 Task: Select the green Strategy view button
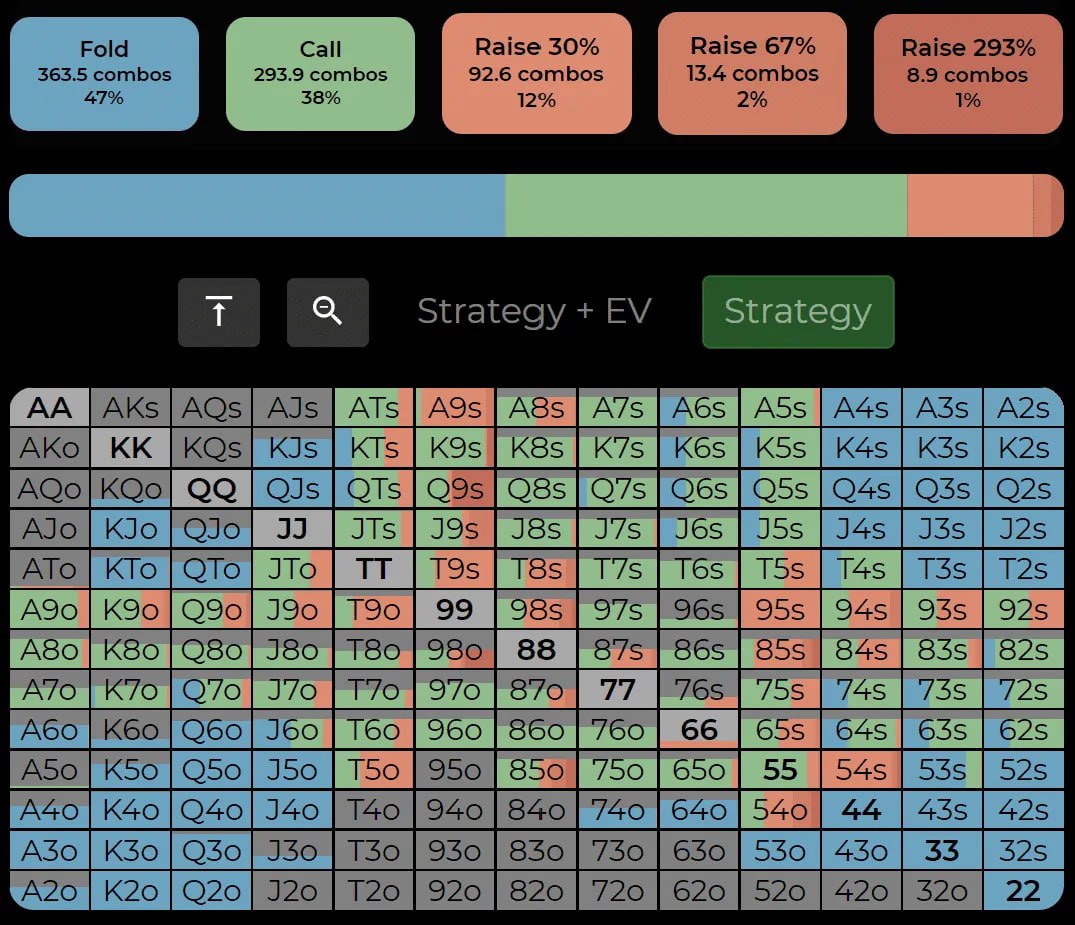tap(797, 312)
